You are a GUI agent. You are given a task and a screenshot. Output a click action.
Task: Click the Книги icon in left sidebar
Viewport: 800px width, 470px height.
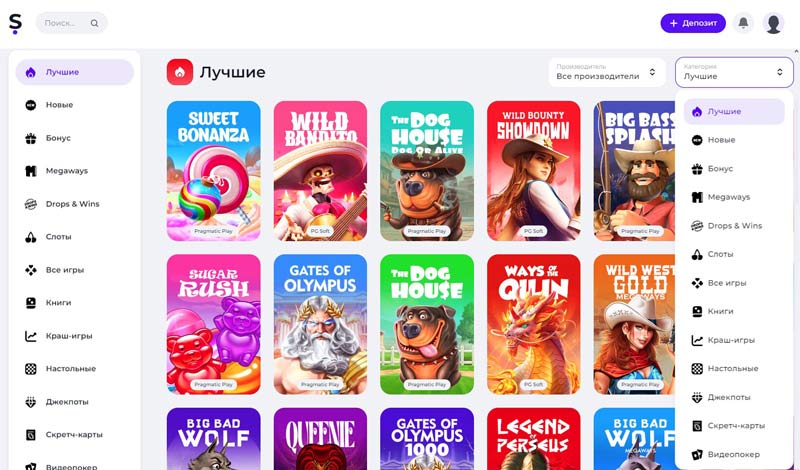coord(31,303)
